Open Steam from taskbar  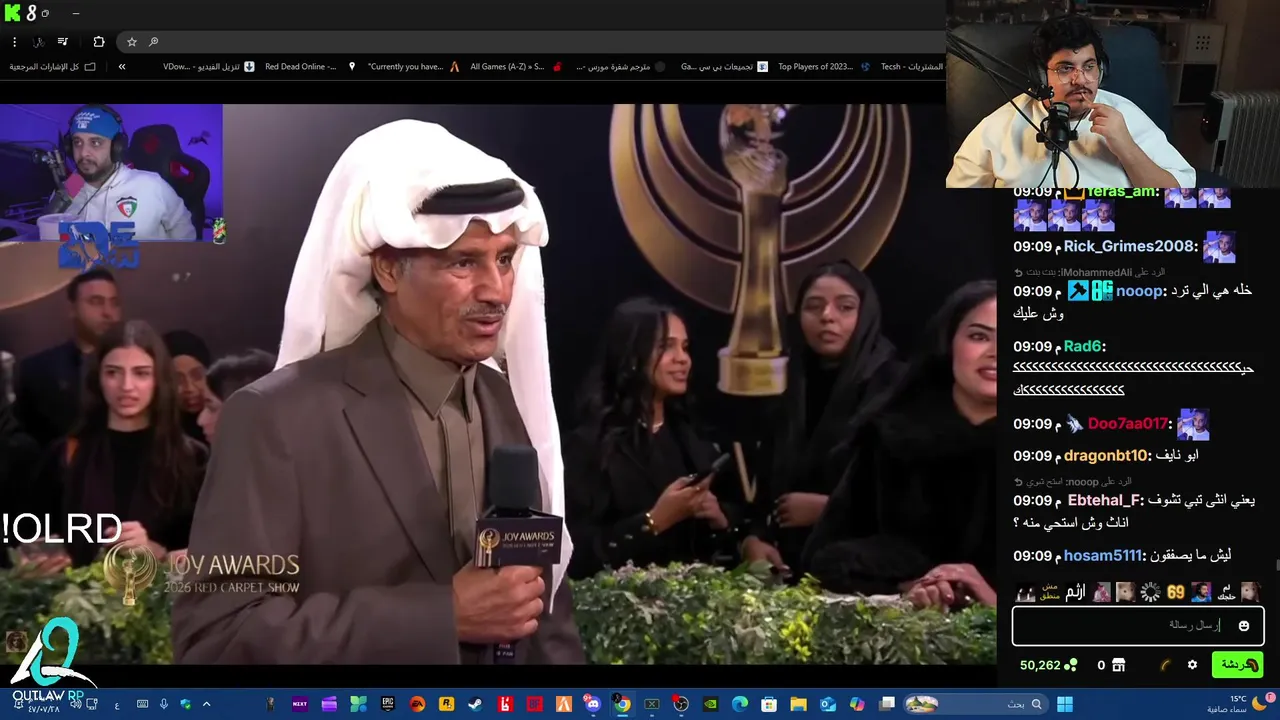pyautogui.click(x=475, y=704)
